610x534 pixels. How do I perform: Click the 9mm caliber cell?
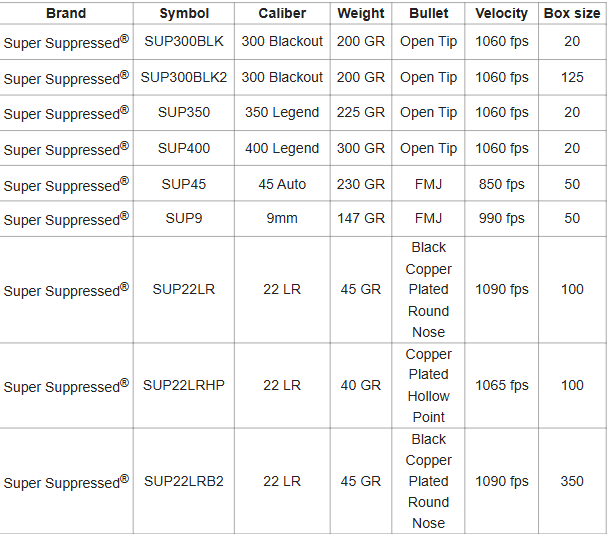(282, 219)
